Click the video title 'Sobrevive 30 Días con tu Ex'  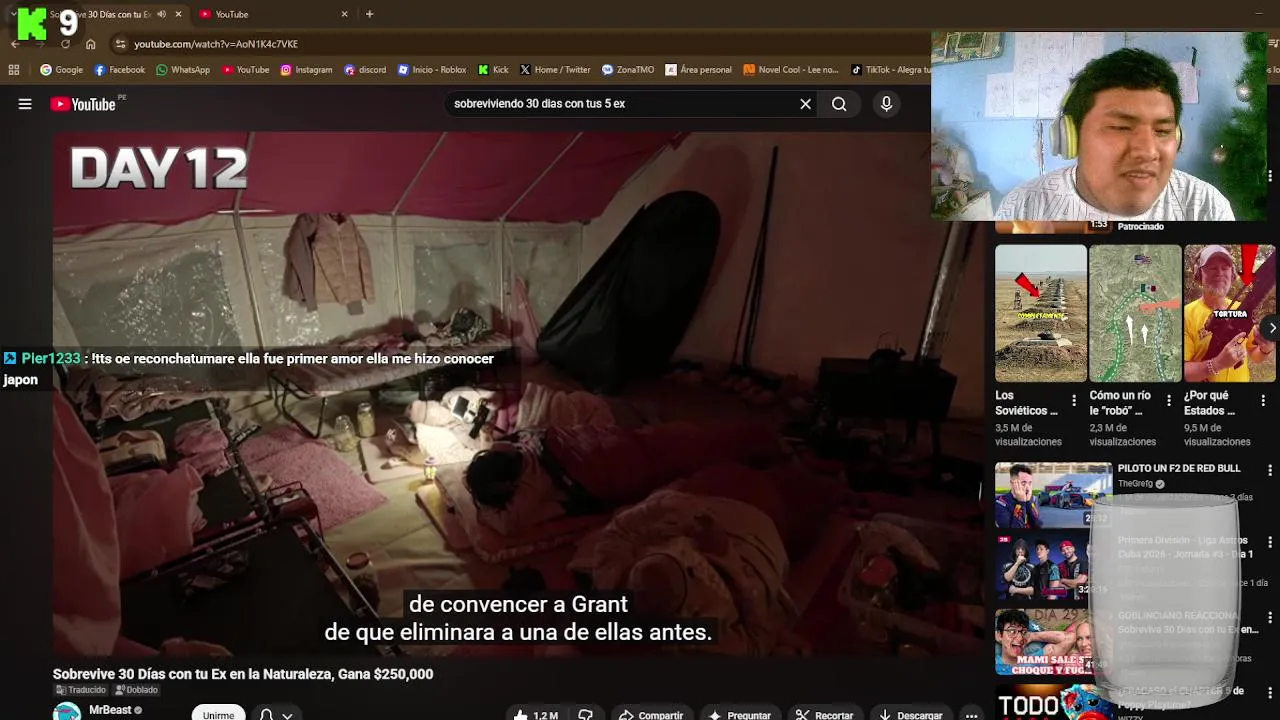(x=243, y=674)
